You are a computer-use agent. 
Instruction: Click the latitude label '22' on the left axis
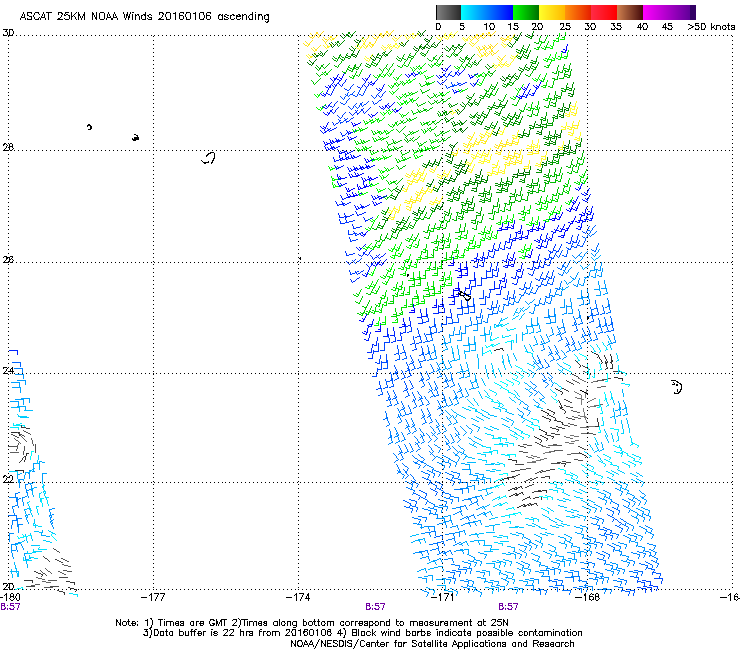tap(8, 479)
